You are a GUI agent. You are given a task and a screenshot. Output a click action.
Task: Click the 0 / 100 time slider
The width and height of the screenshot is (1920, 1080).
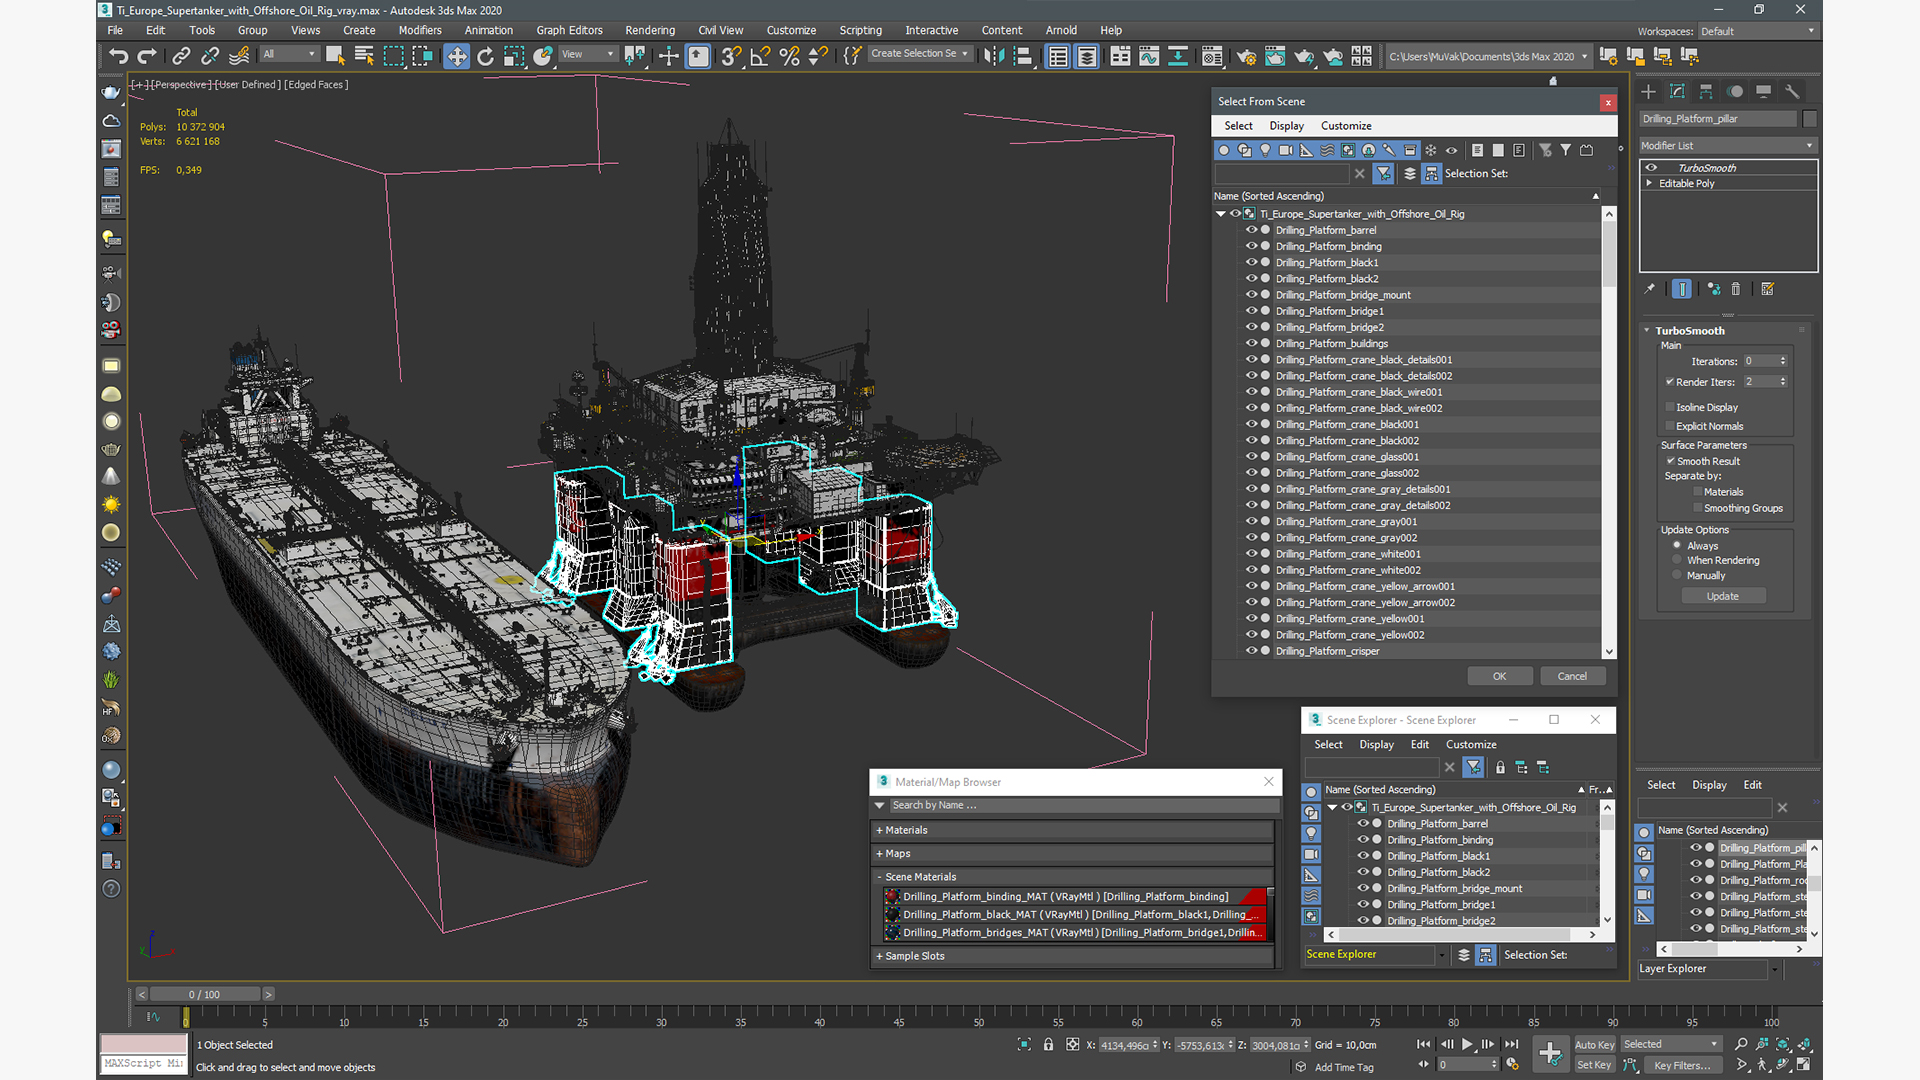pyautogui.click(x=204, y=994)
